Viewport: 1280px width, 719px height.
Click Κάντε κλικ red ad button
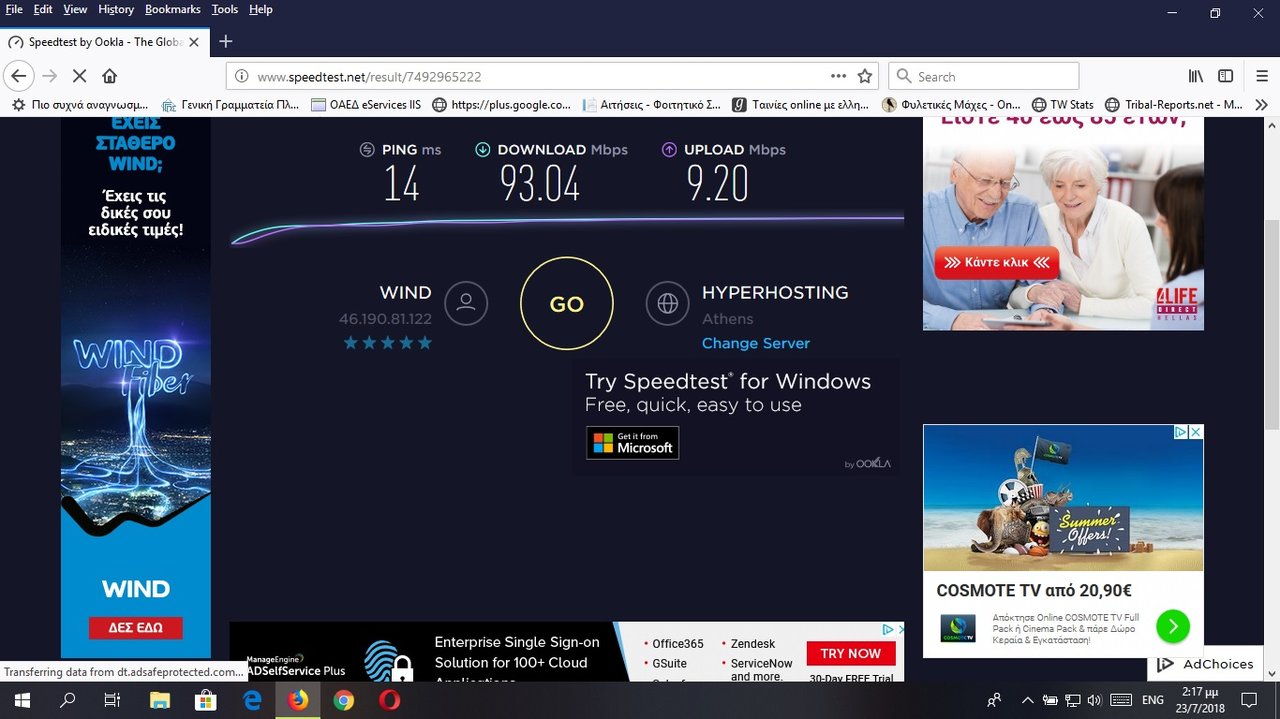[x=996, y=263]
